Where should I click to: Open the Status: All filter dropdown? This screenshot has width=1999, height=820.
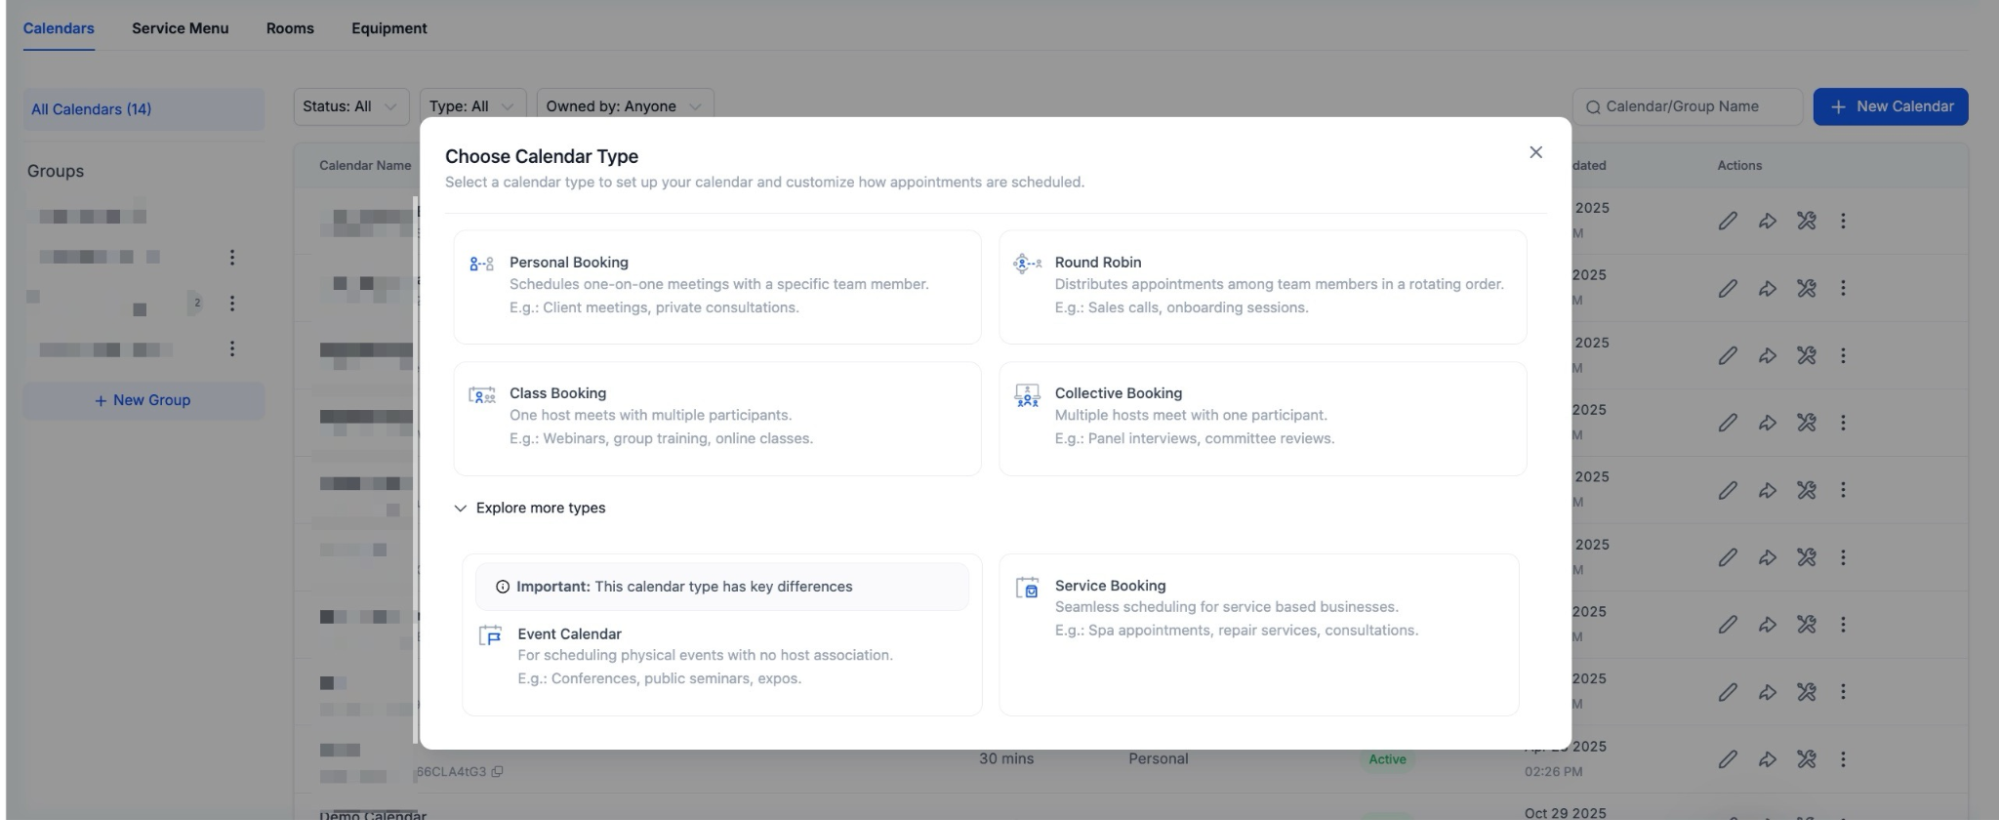(x=350, y=107)
